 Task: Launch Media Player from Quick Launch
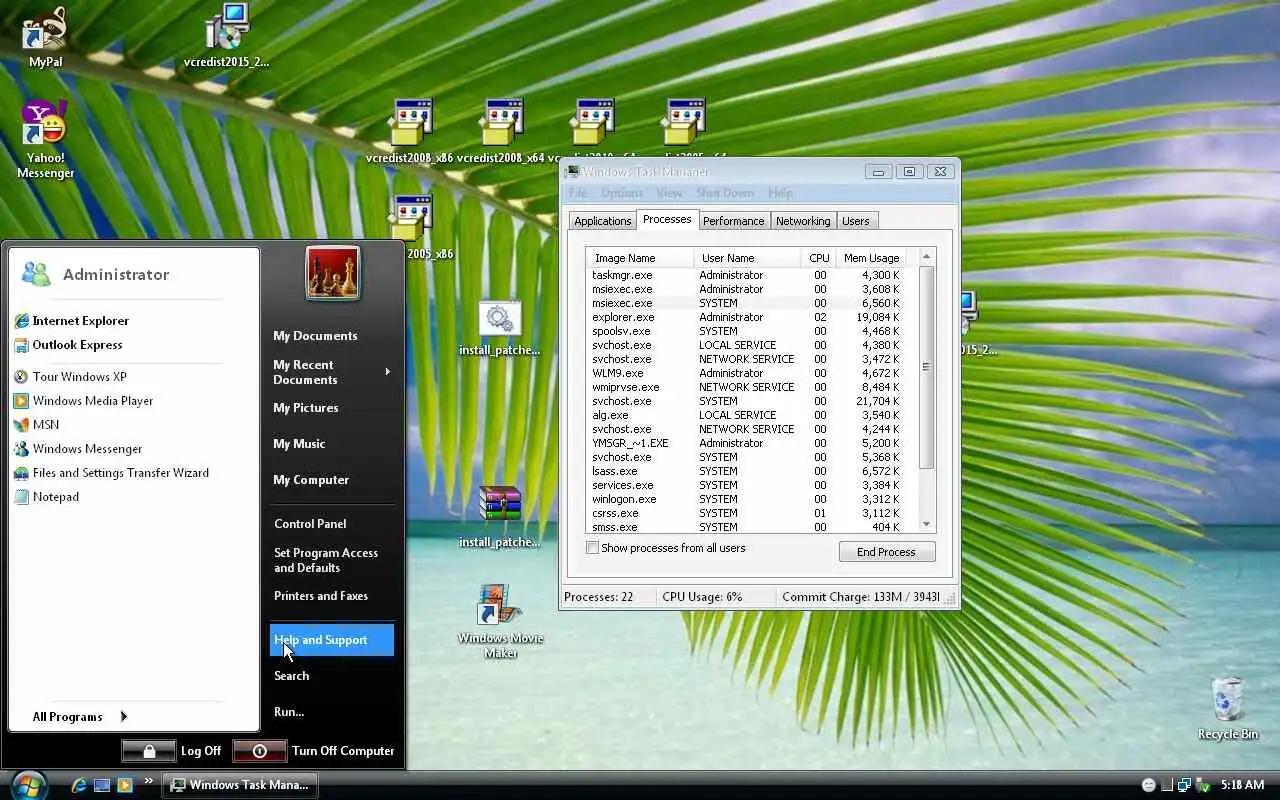125,785
